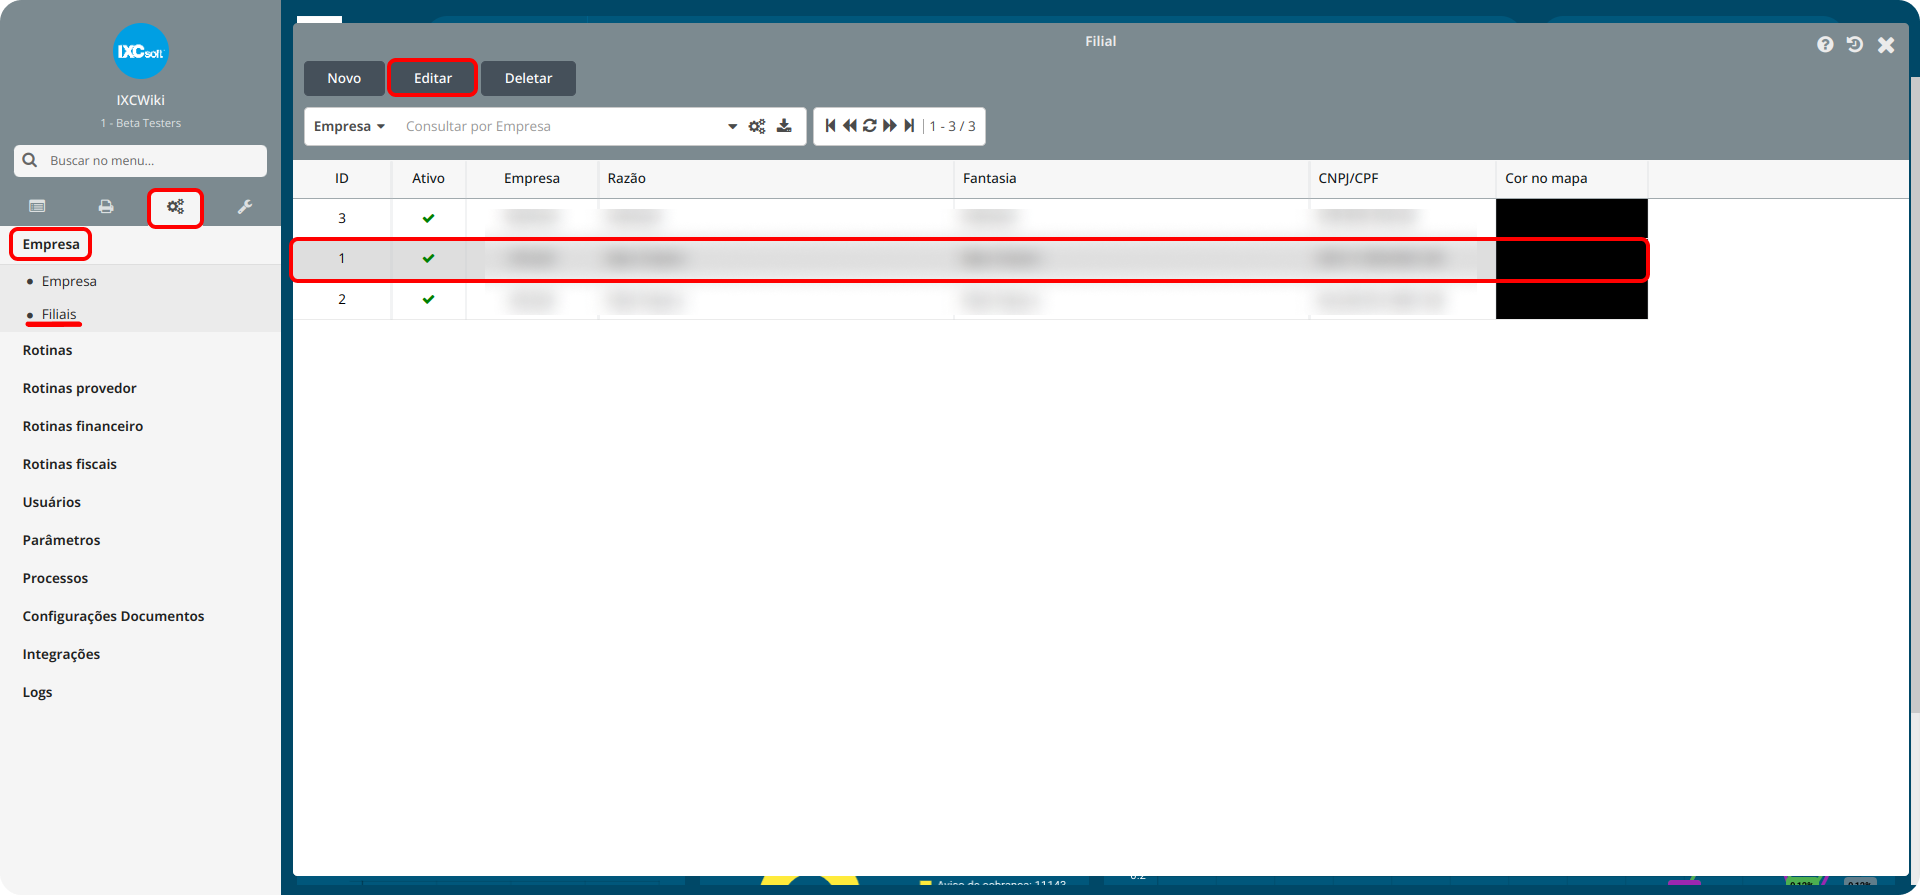Open Configurações Documentos menu

point(113,616)
